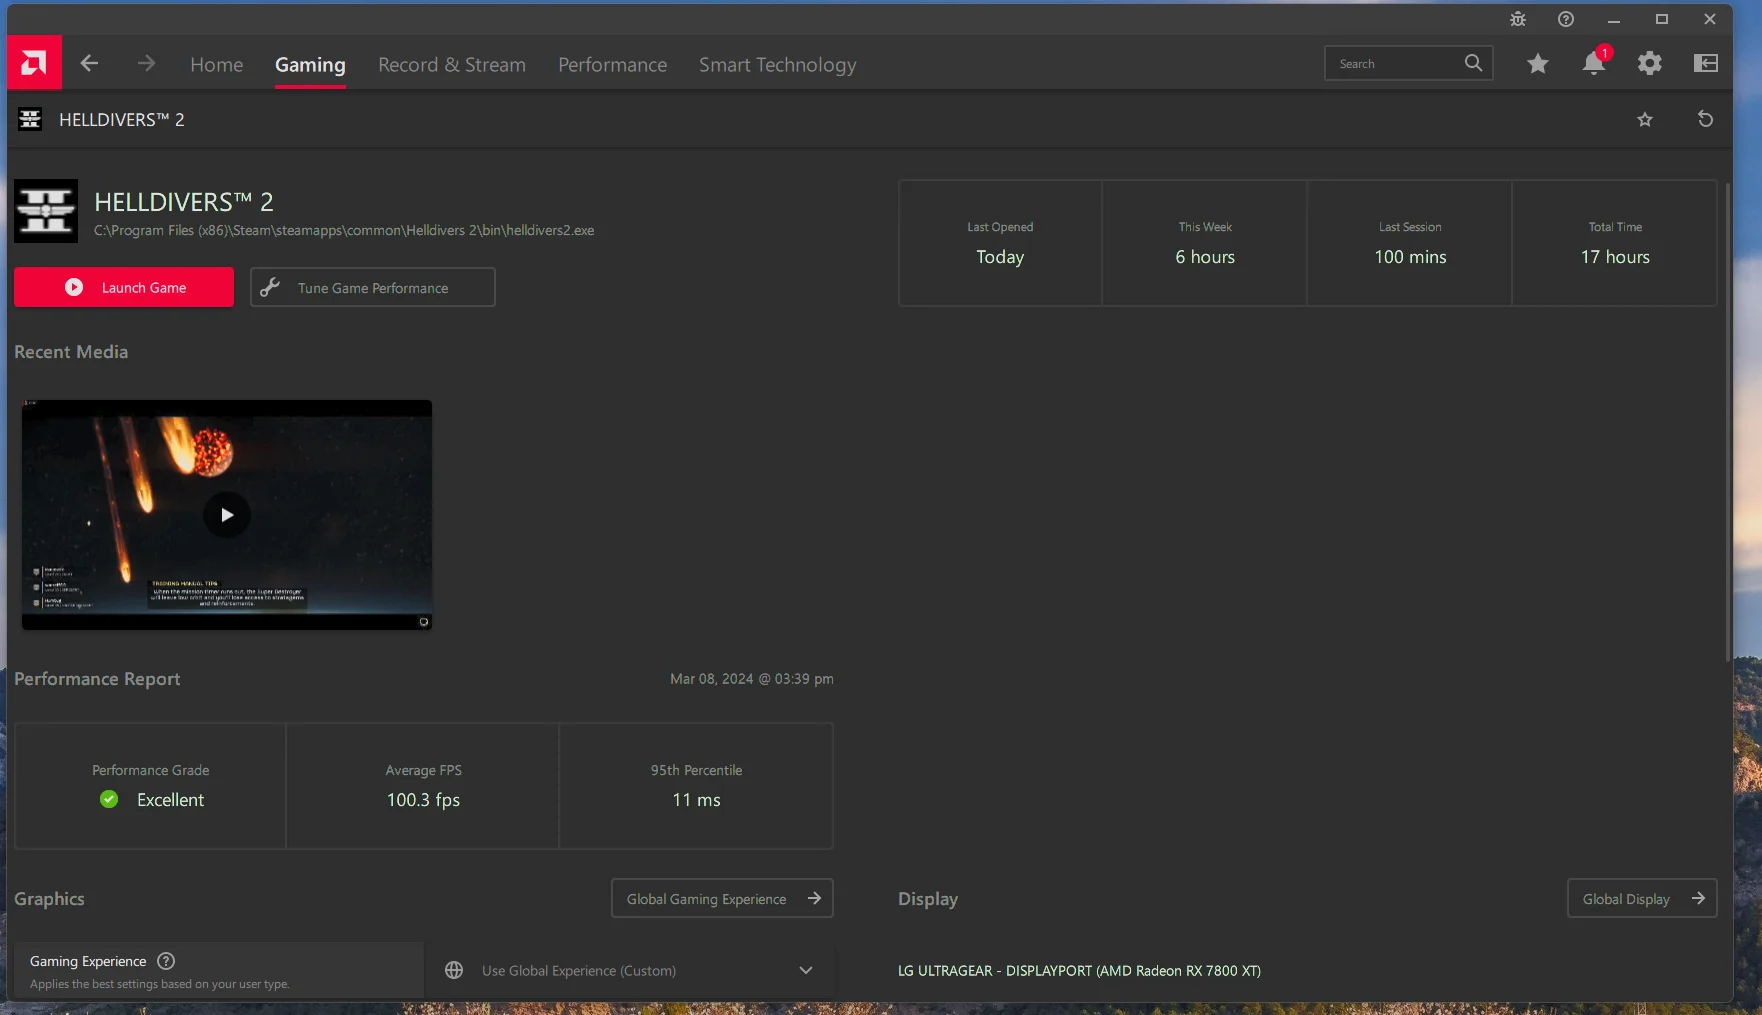Click the HELLDIVERS 2 breadcrumb icon

coord(30,120)
